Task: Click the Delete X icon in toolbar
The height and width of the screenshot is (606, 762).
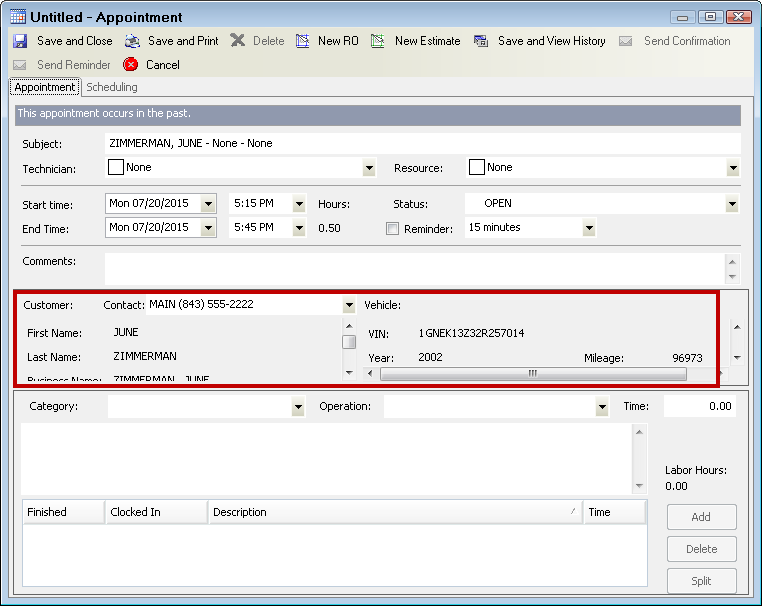Action: point(237,41)
